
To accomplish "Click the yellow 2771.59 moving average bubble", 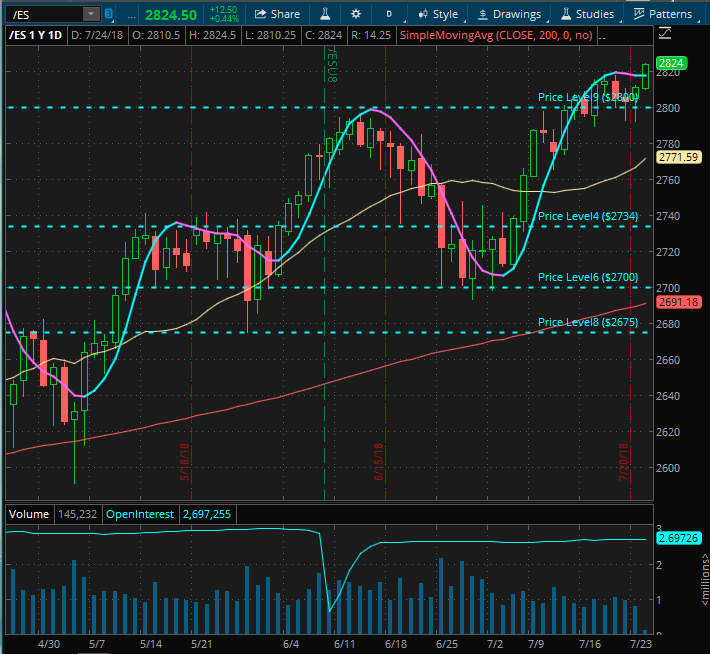I will pyautogui.click(x=678, y=157).
